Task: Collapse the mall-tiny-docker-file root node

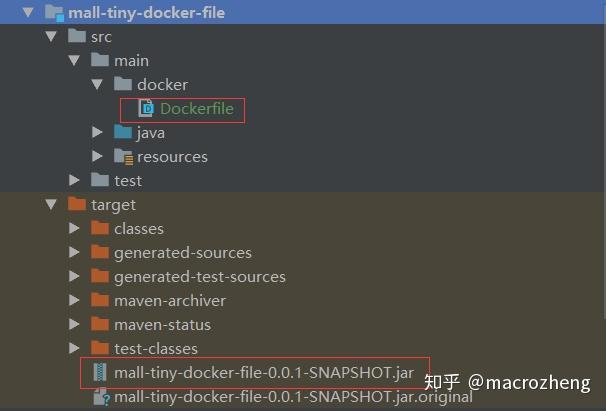Action: pyautogui.click(x=28, y=13)
